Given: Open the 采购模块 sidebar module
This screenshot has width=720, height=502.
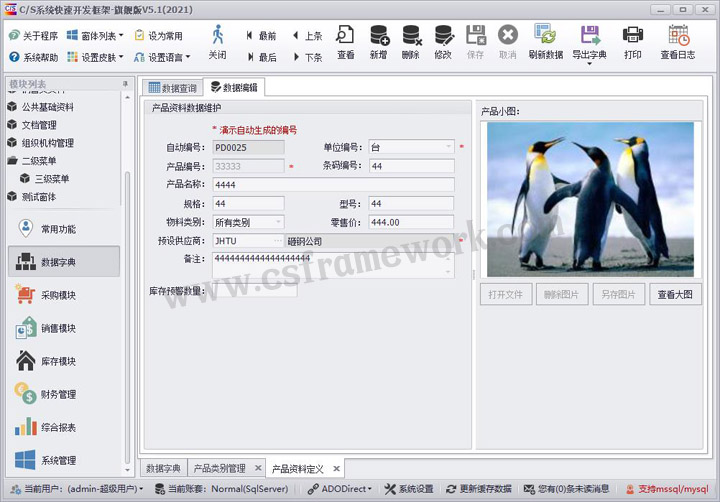Looking at the screenshot, I should [x=59, y=295].
